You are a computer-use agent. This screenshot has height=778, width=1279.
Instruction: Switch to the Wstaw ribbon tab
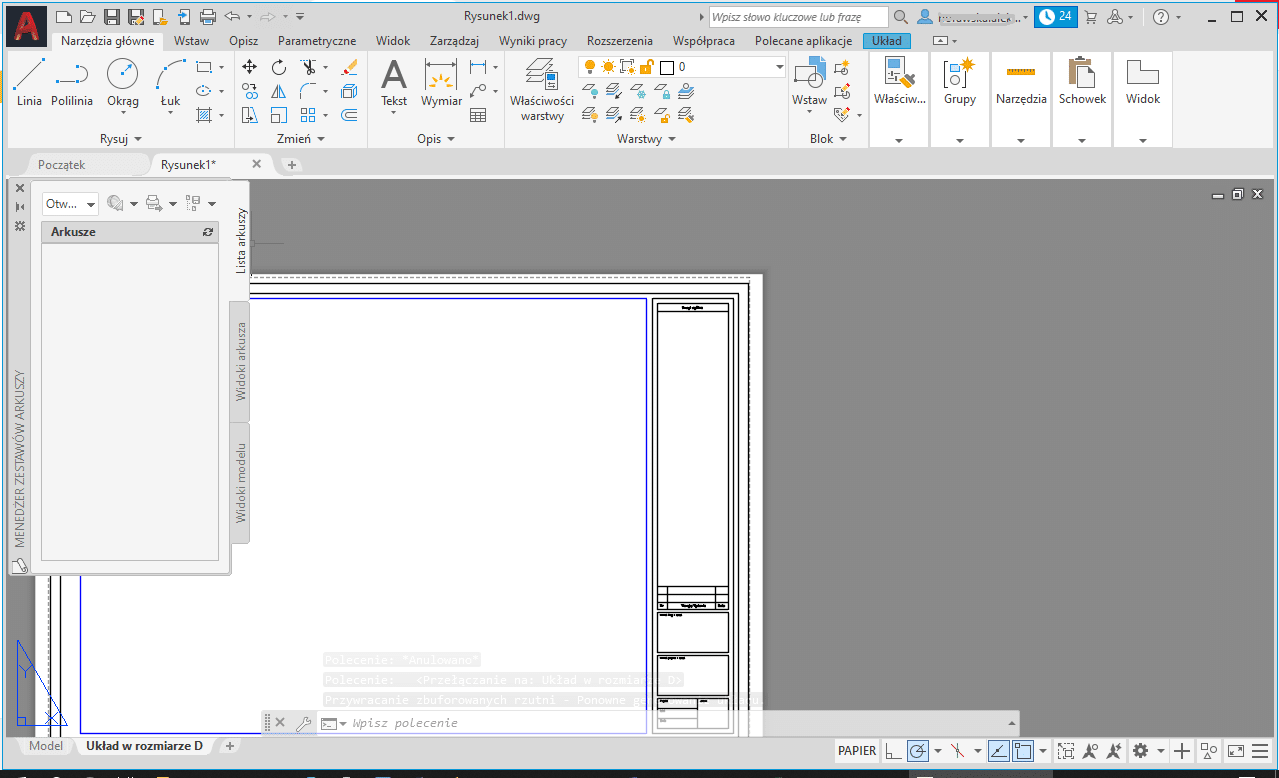[x=191, y=41]
